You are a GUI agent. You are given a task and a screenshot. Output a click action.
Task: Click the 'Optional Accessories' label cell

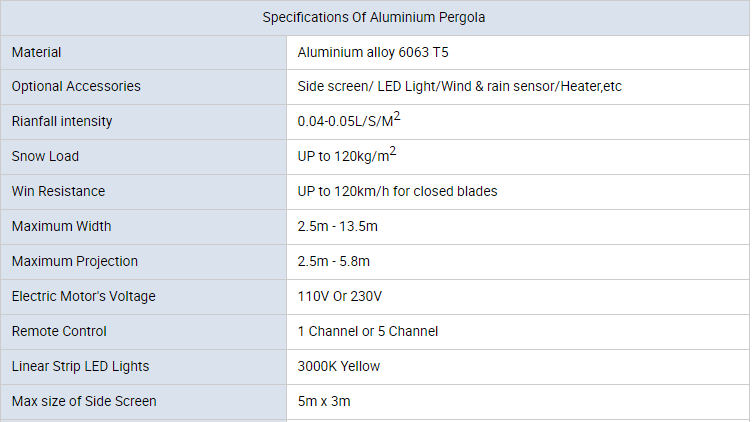pos(76,87)
